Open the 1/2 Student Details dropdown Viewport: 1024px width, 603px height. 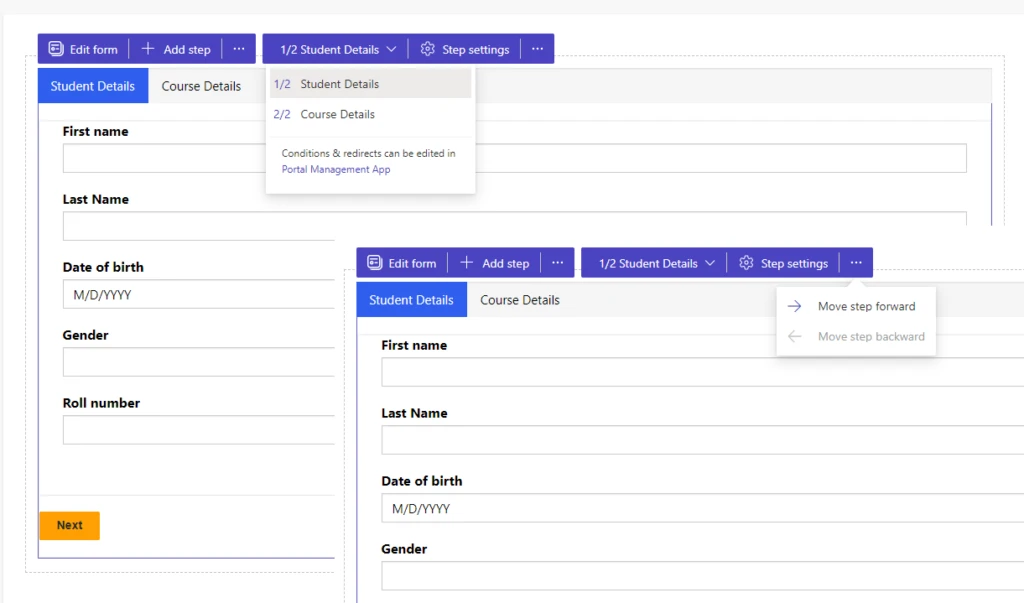(x=334, y=48)
